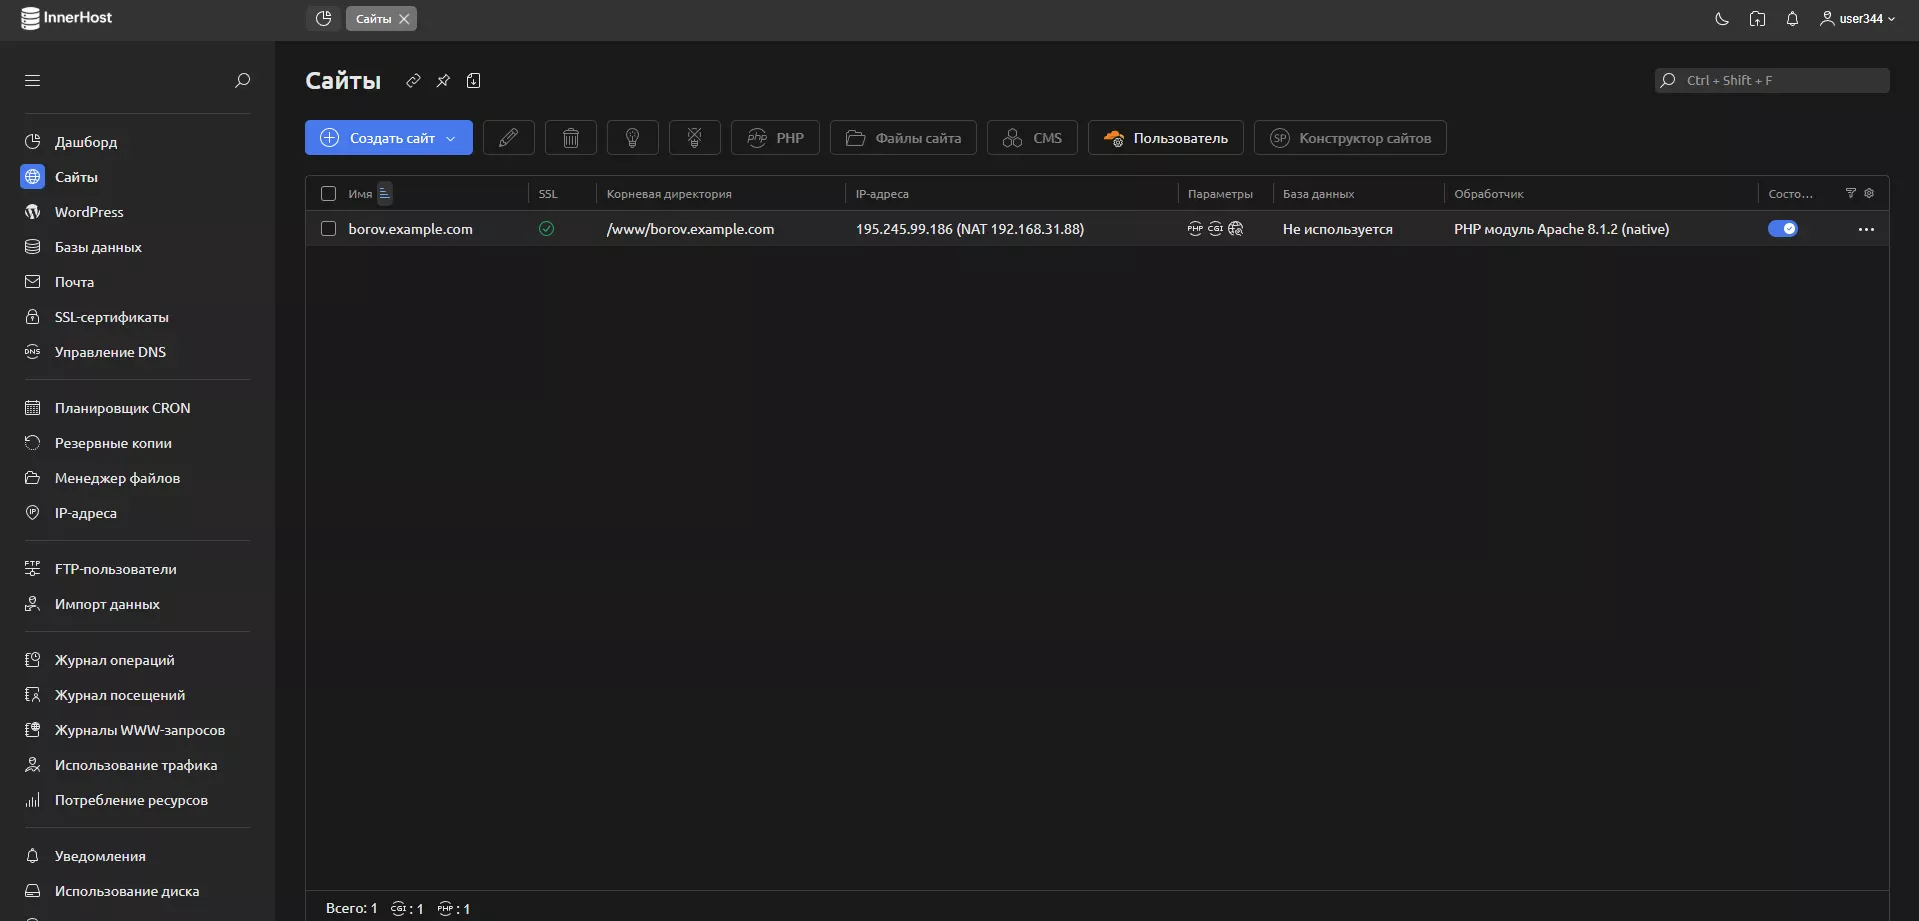Screen dimensions: 1919x921
Task: Click the lightbulb enable icon in toolbar
Action: pos(632,138)
